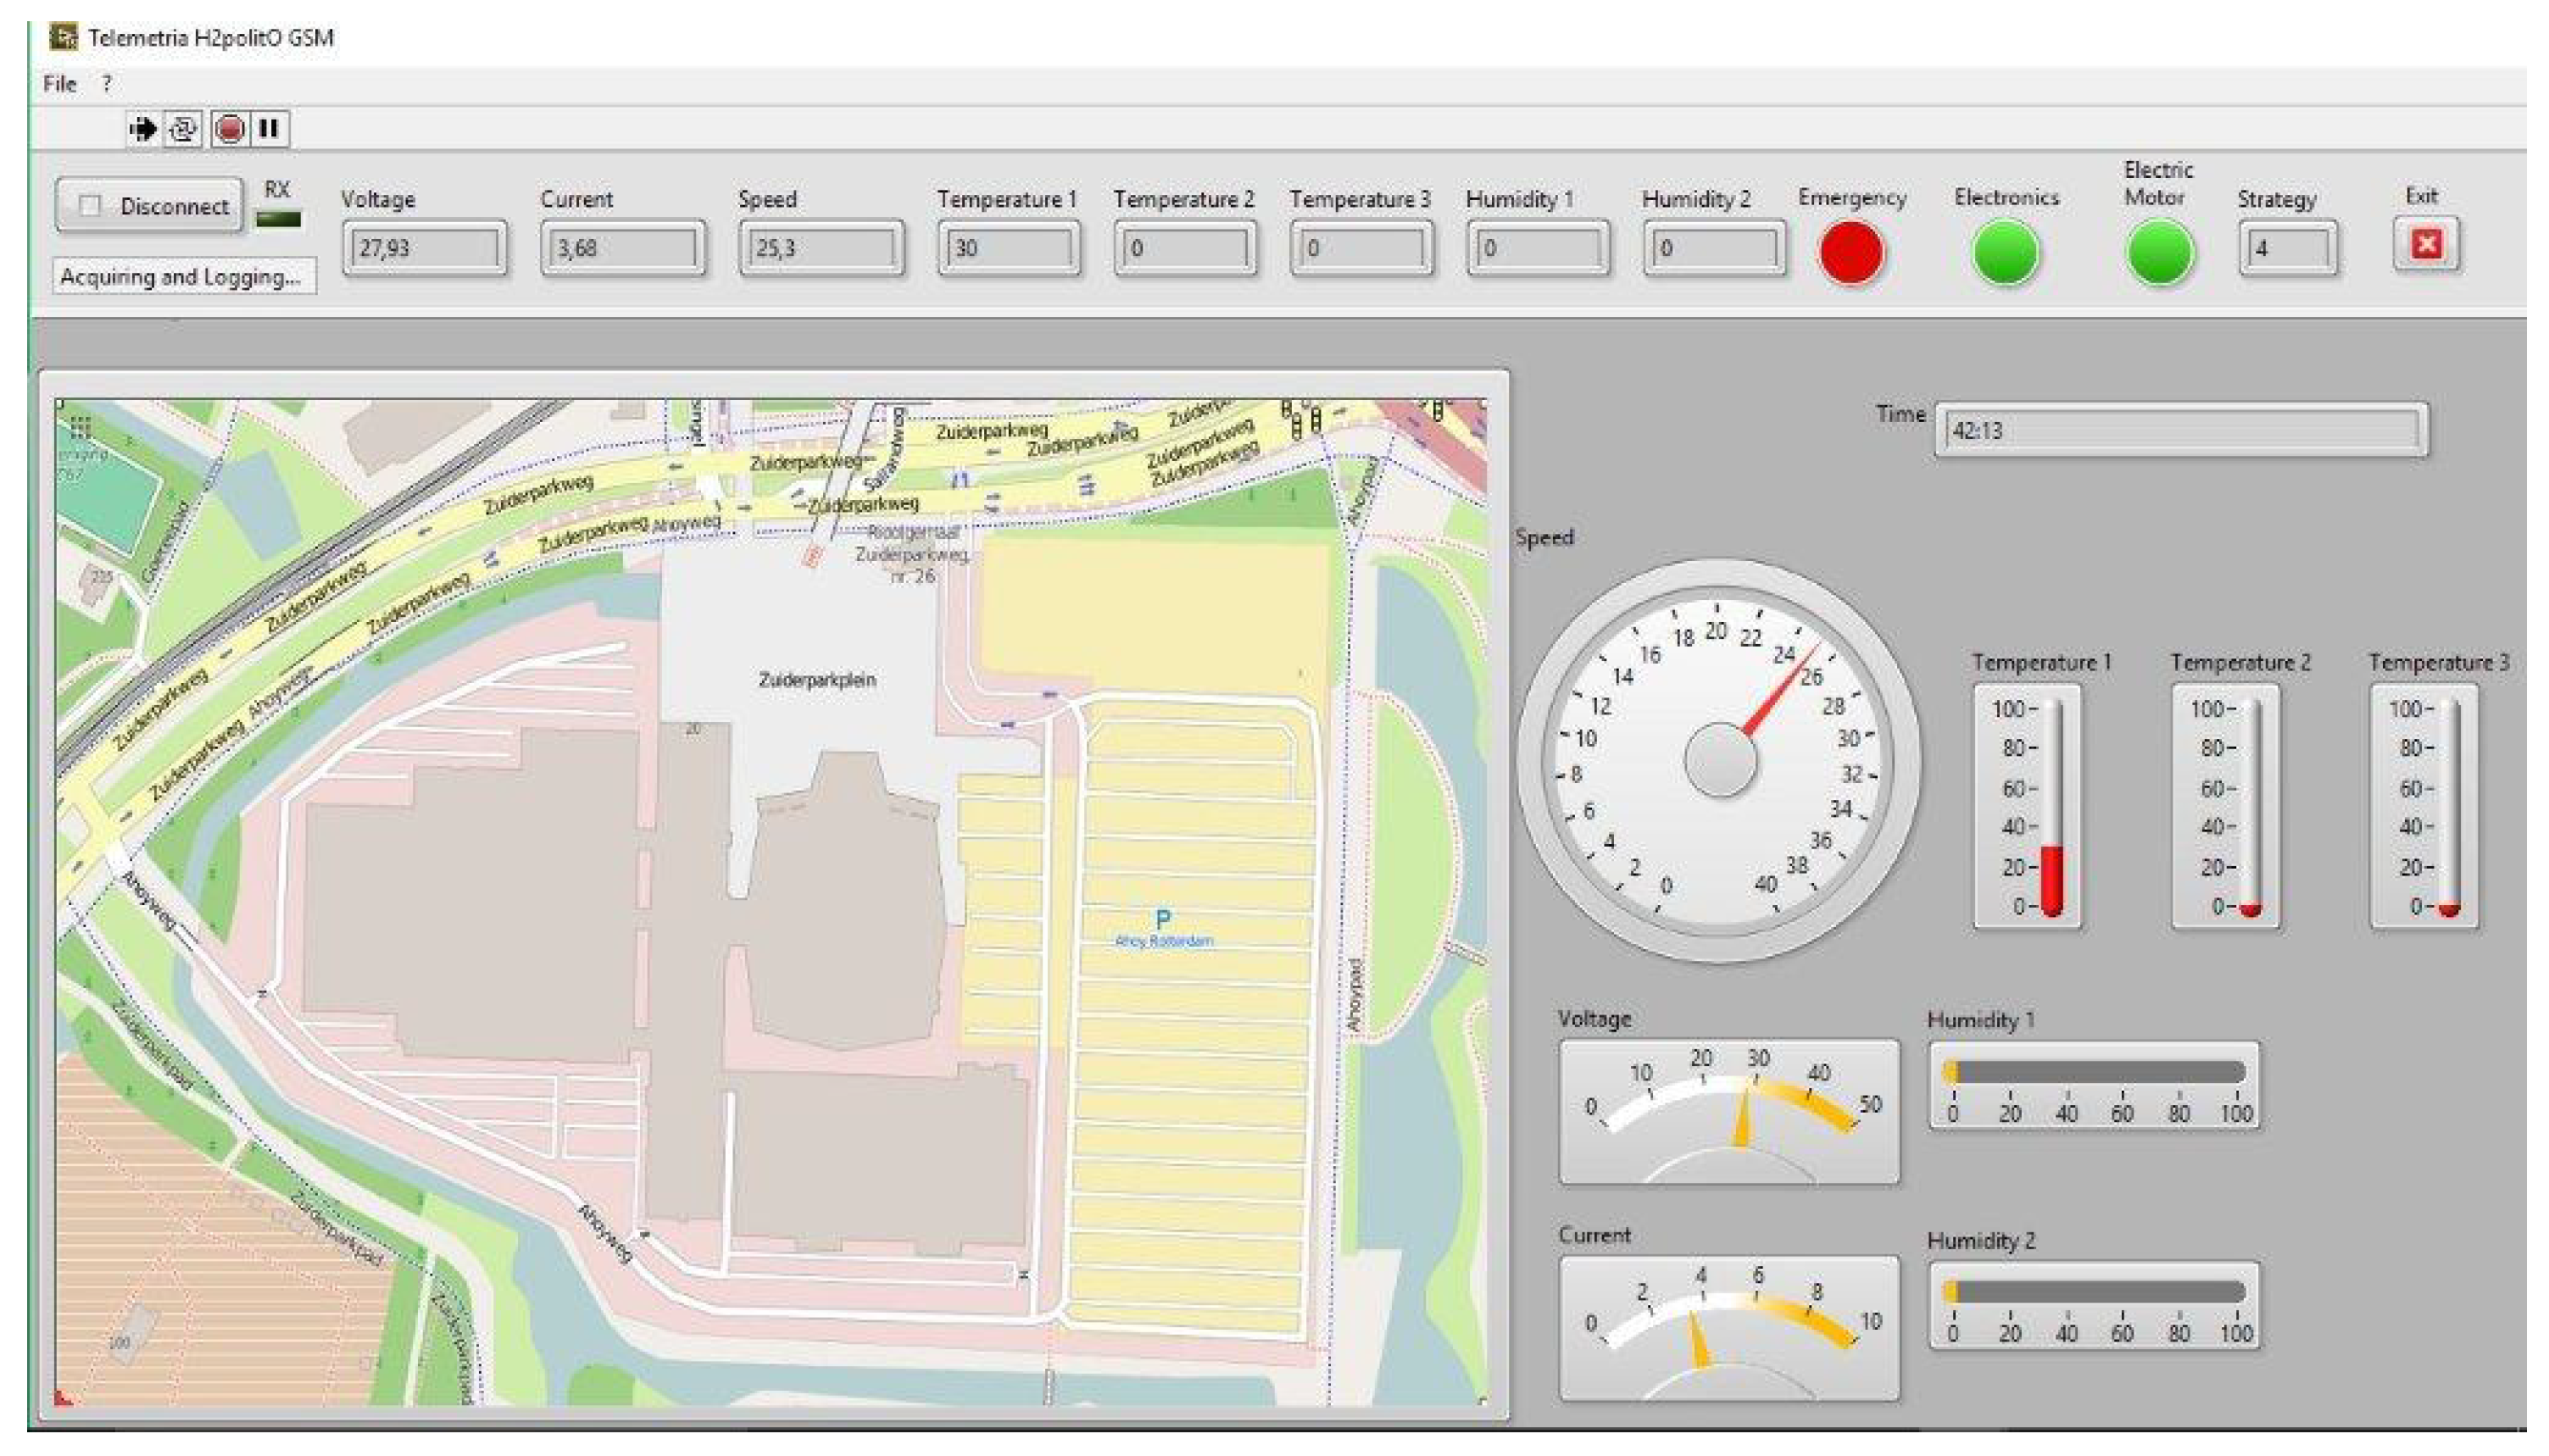The height and width of the screenshot is (1456, 2549).
Task: Click the Strategy numeric field
Action: point(2287,248)
